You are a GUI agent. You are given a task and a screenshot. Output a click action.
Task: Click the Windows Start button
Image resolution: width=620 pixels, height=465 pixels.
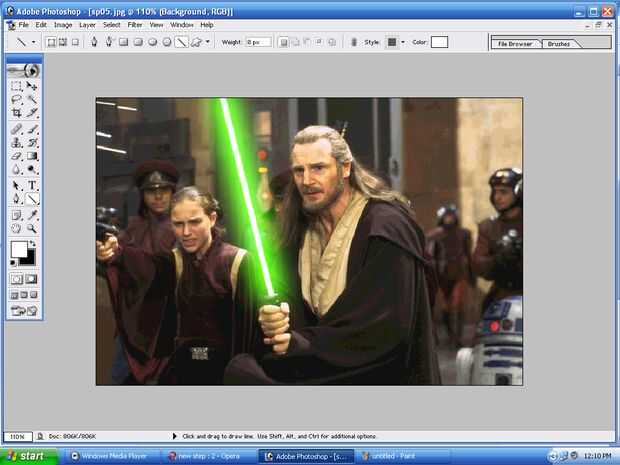coord(30,456)
